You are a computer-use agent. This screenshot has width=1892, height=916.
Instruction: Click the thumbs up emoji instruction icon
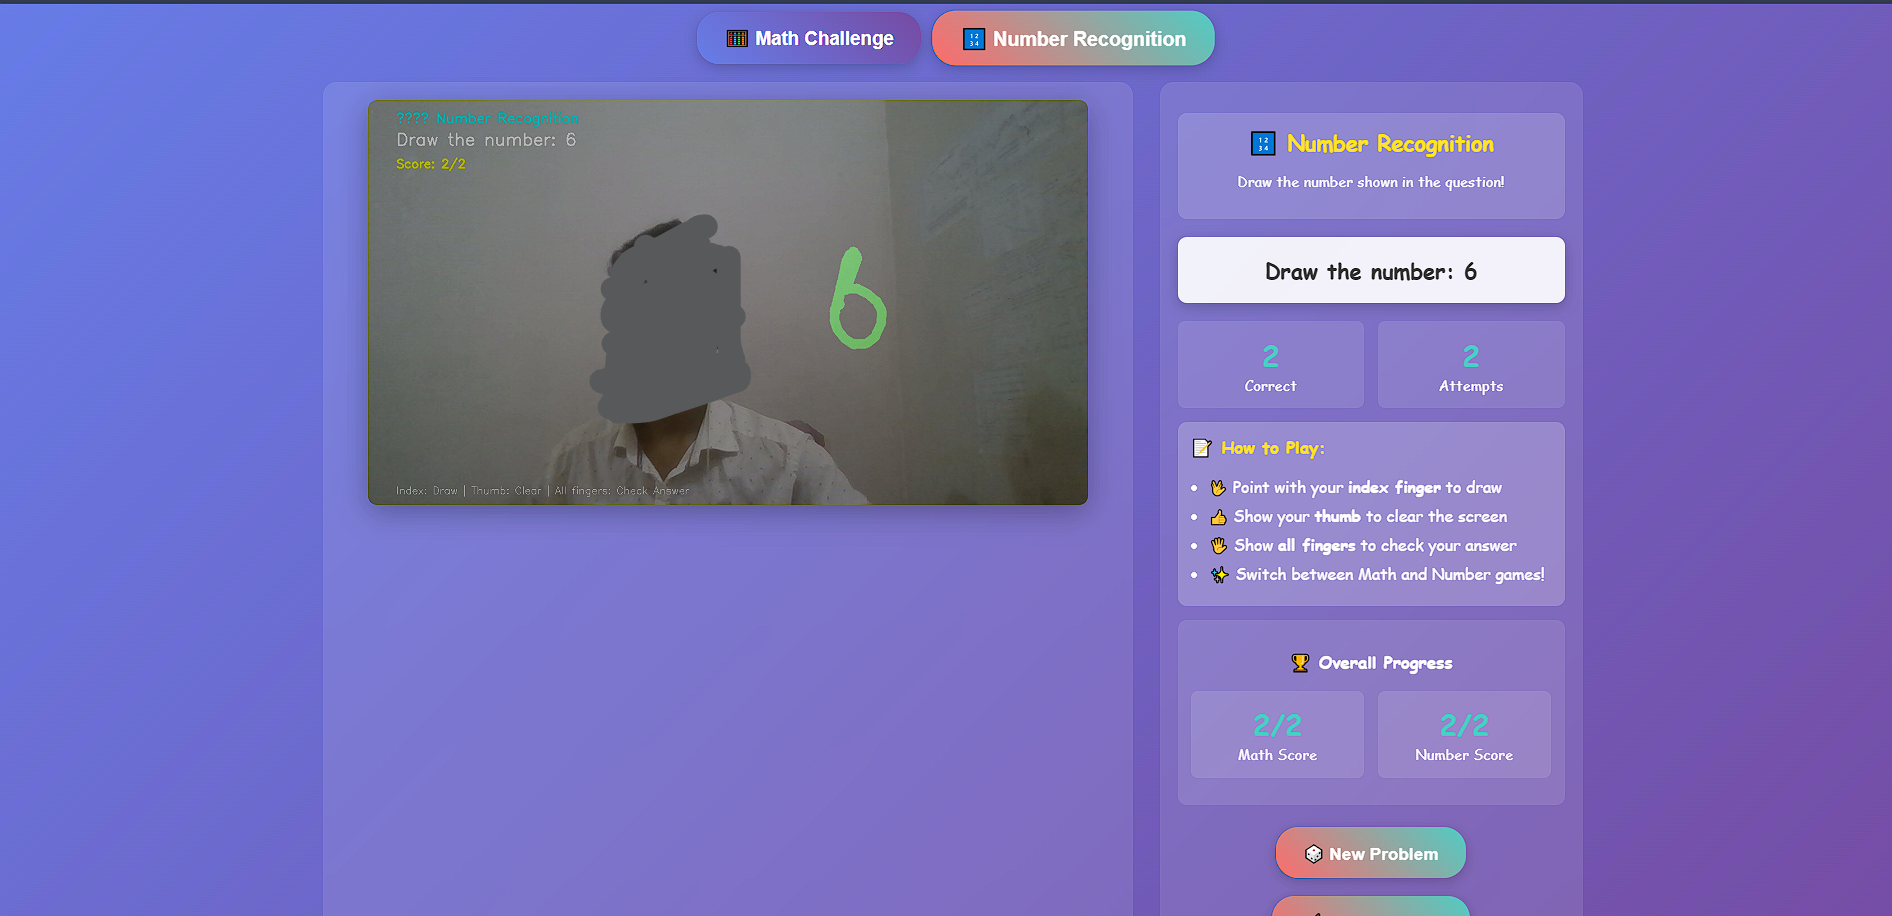[1218, 517]
